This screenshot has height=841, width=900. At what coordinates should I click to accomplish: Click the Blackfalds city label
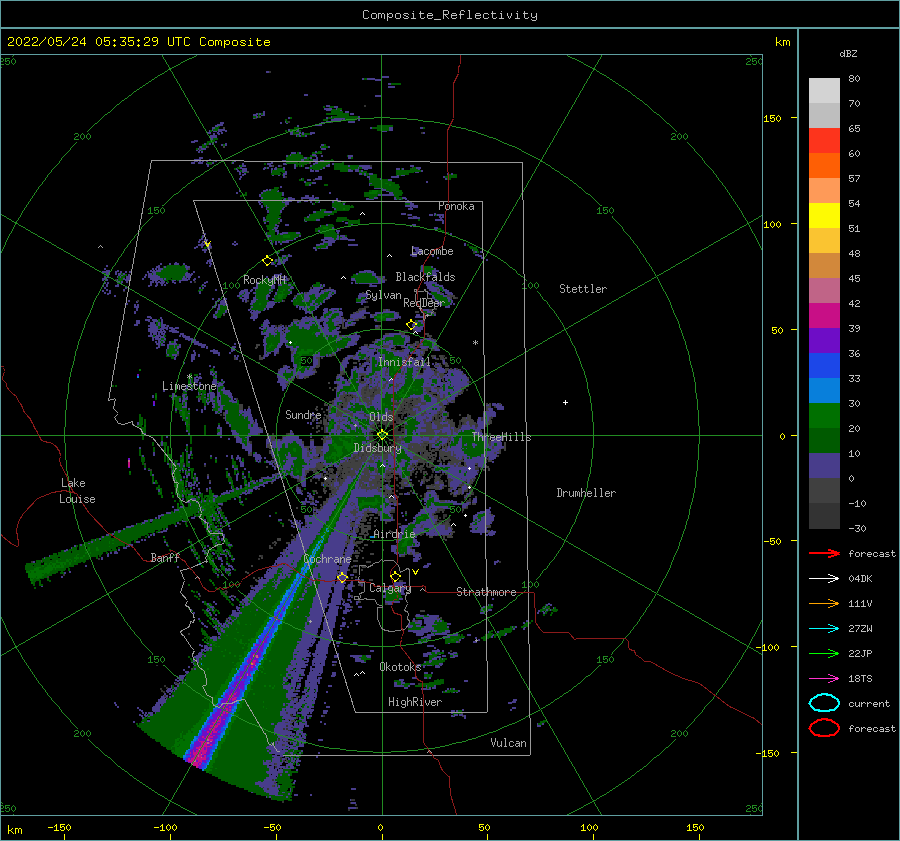(x=425, y=277)
